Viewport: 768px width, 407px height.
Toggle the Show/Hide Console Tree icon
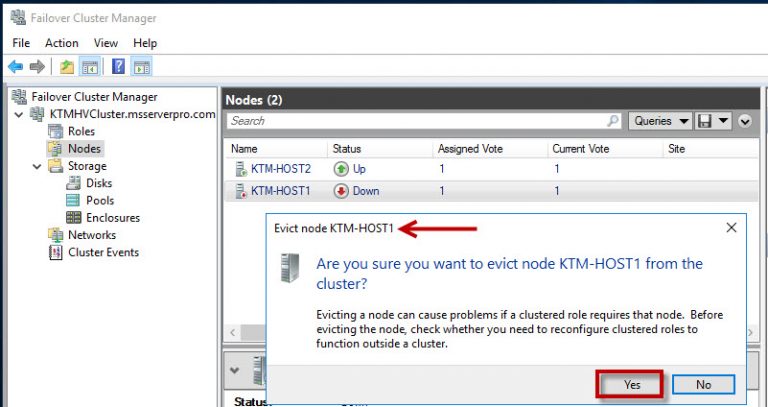[90, 67]
